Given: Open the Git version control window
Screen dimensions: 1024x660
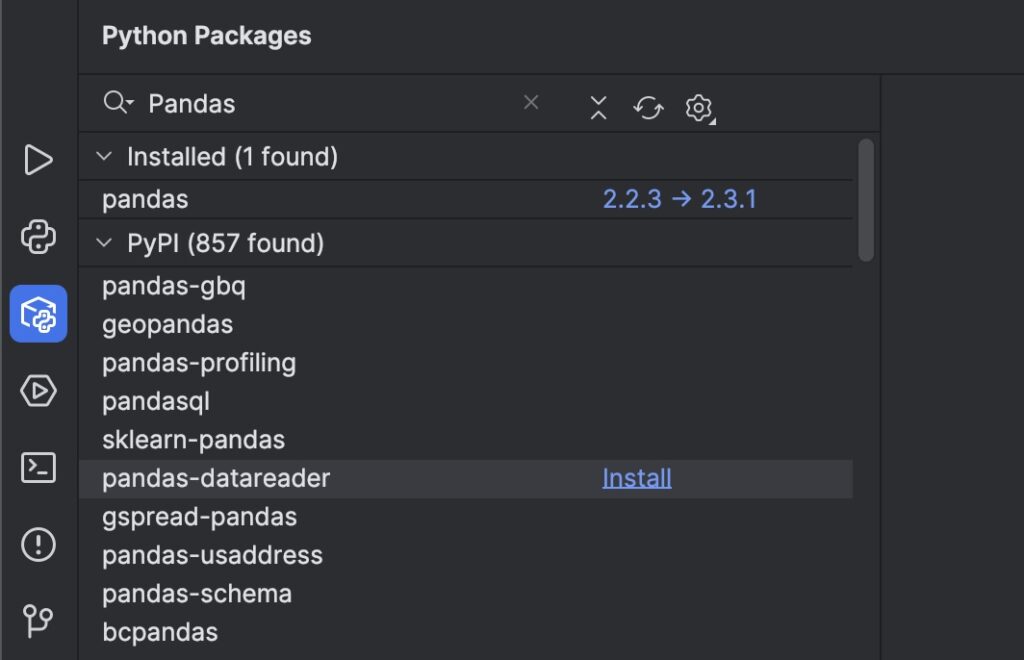Looking at the screenshot, I should point(38,621).
